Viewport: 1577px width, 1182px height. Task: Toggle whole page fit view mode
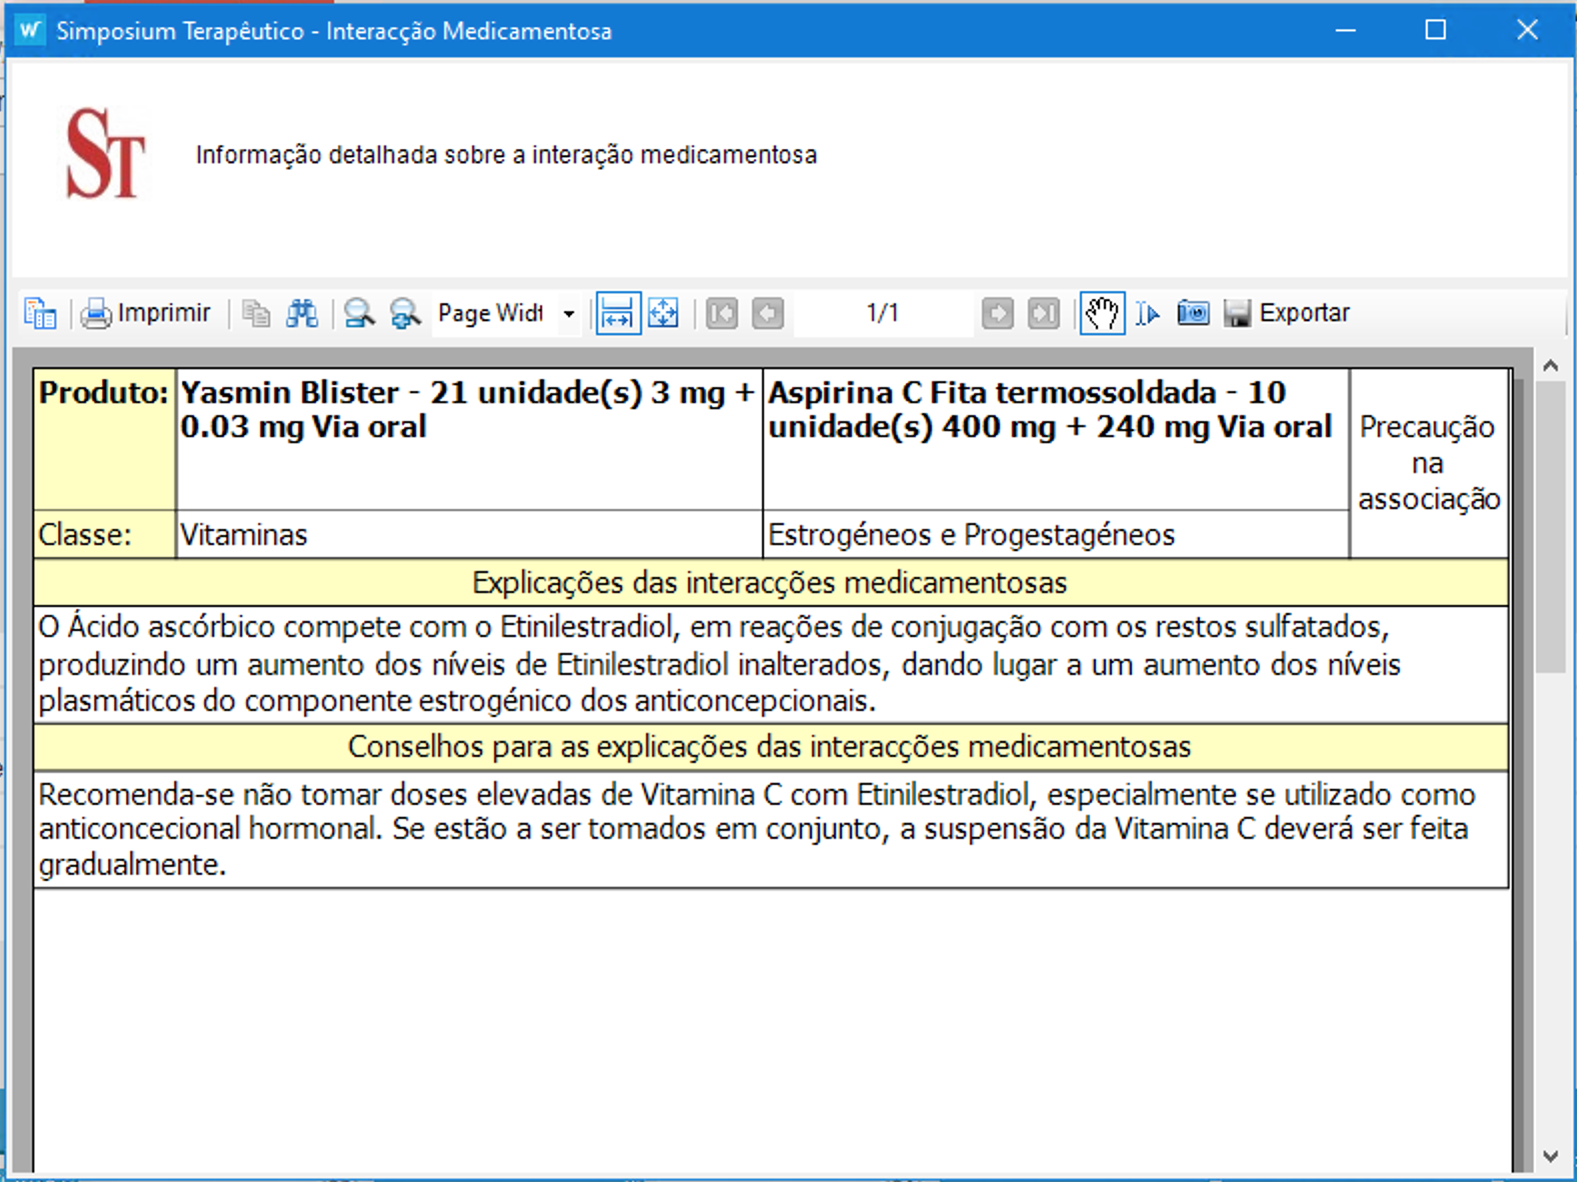[x=664, y=314]
